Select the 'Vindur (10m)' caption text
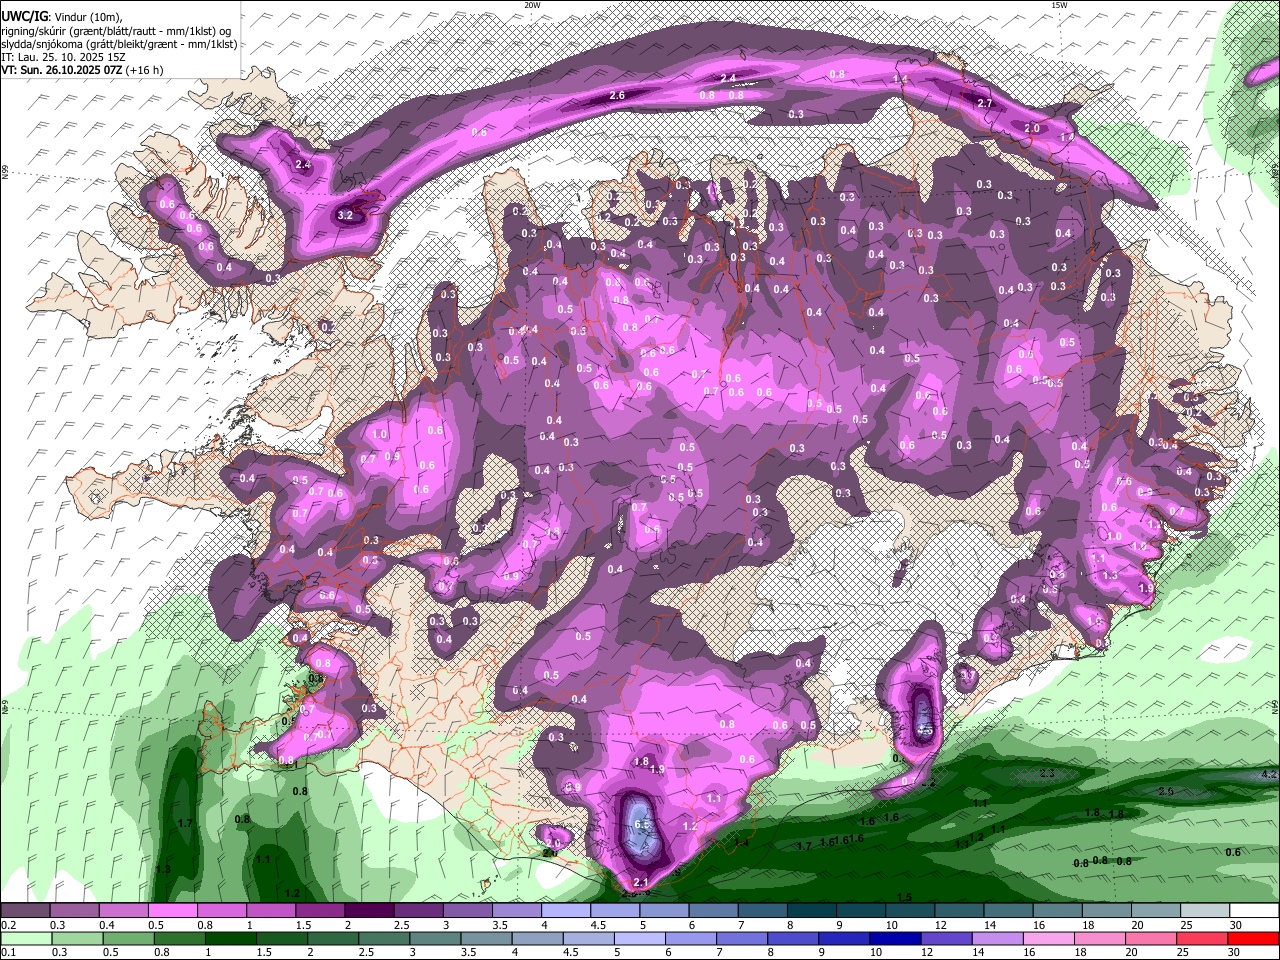The image size is (1280, 960). pos(87,17)
